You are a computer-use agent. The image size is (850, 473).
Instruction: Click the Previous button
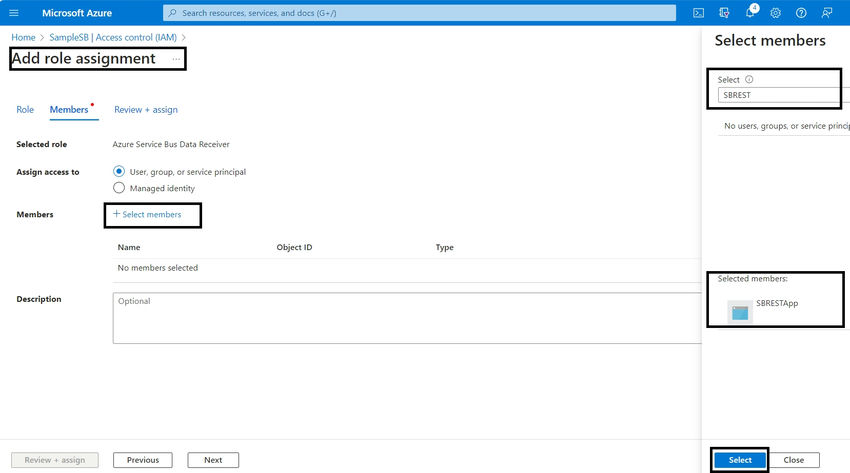(x=143, y=460)
